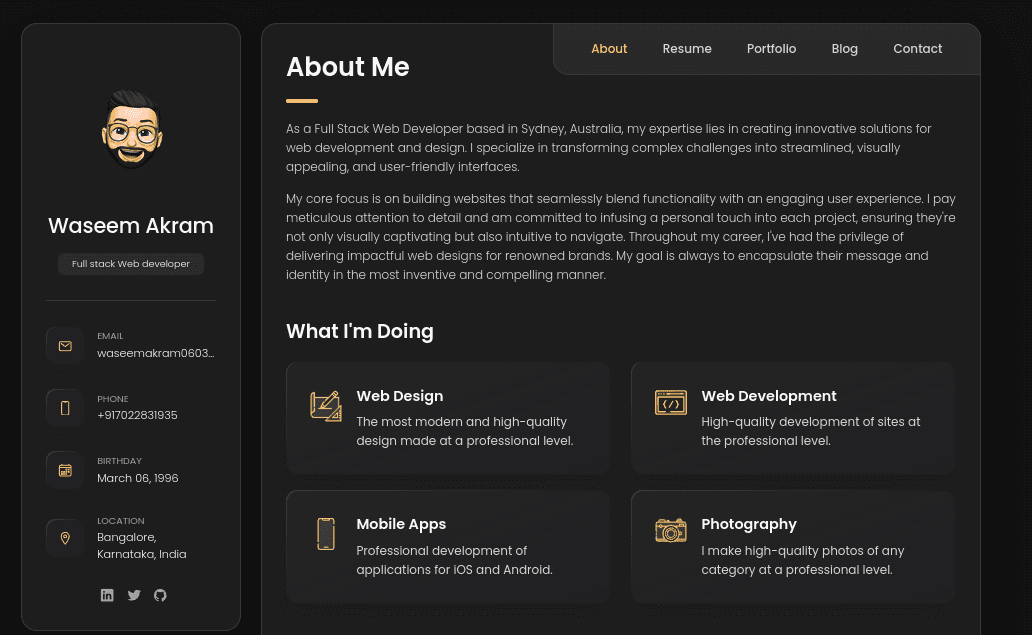Click the paragraph starting 'My core focus'
Screen dimensions: 1032x635
[621, 236]
